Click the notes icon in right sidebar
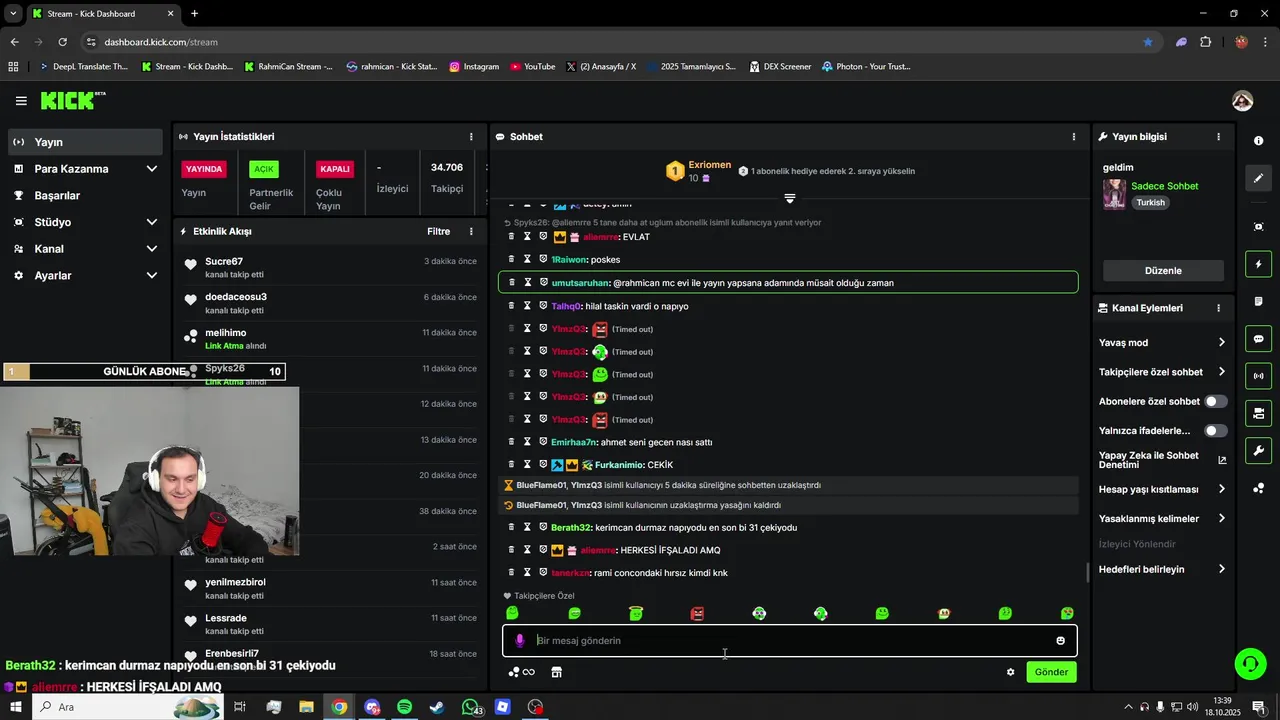The width and height of the screenshot is (1280, 720). [1259, 302]
